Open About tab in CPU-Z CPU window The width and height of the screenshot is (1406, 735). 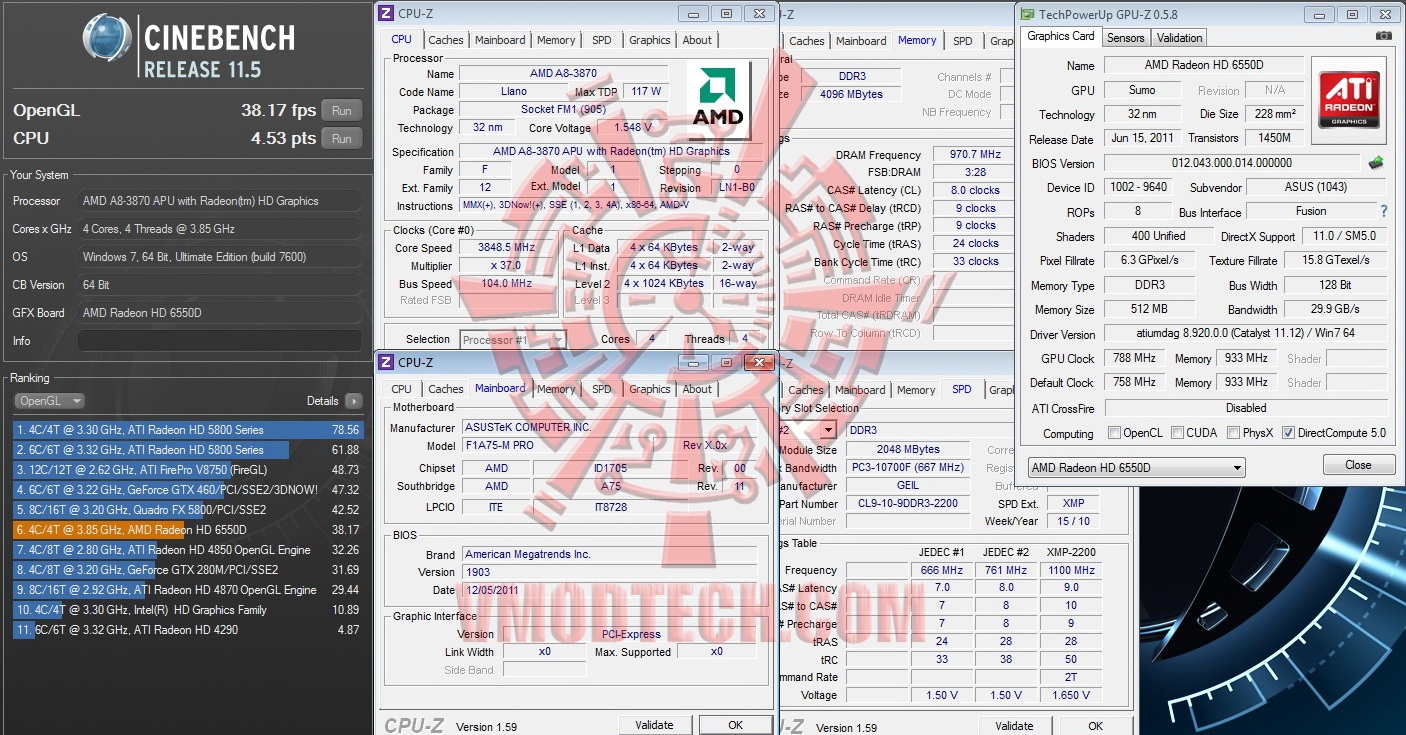(x=697, y=40)
